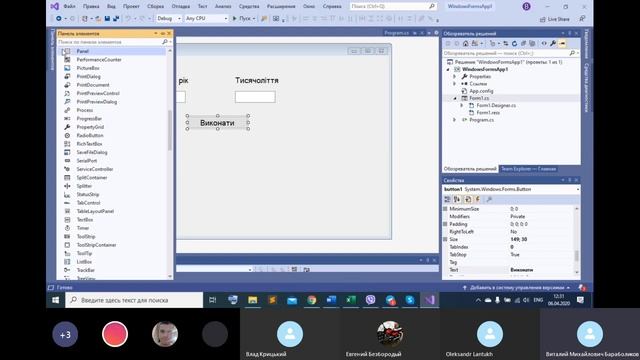This screenshot has width=640, height=360.
Task: Select ToolStripContainer toolbox item
Action: click(96, 245)
